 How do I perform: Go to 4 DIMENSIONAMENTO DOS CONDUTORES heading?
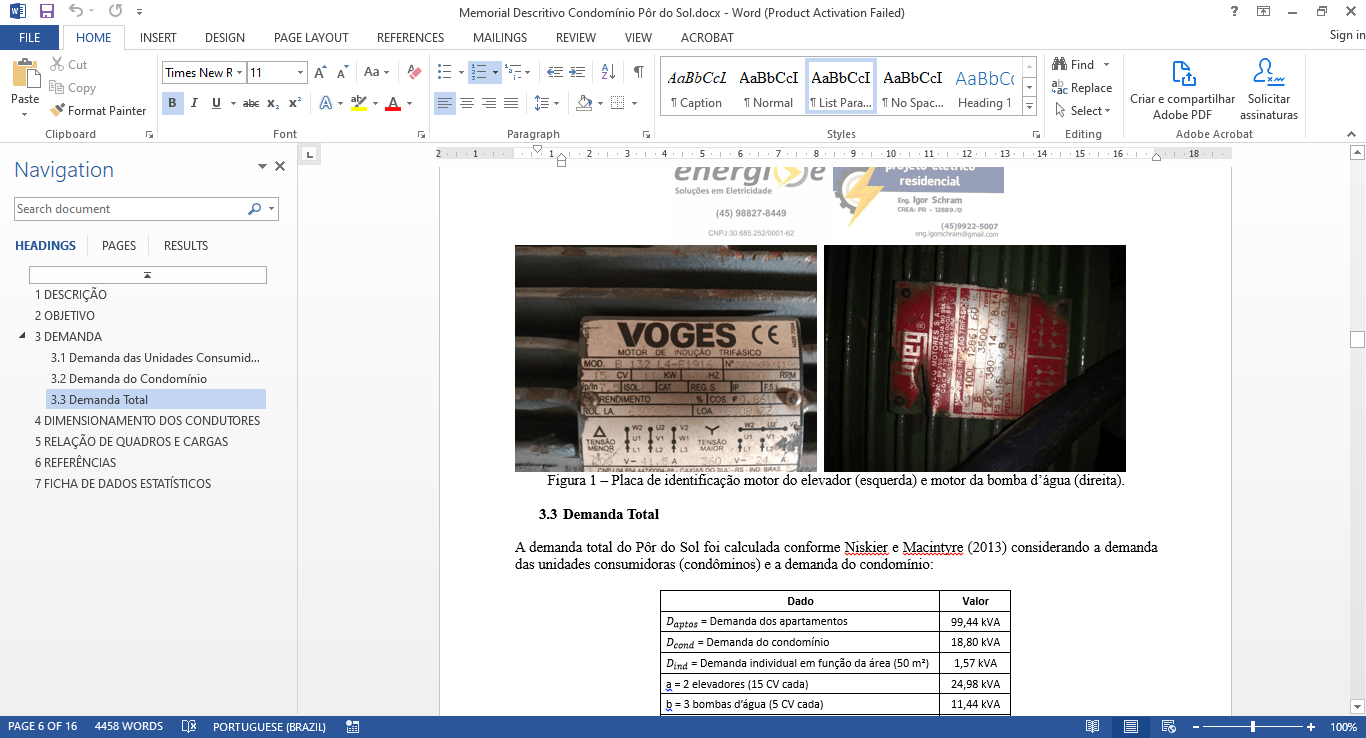pos(147,421)
